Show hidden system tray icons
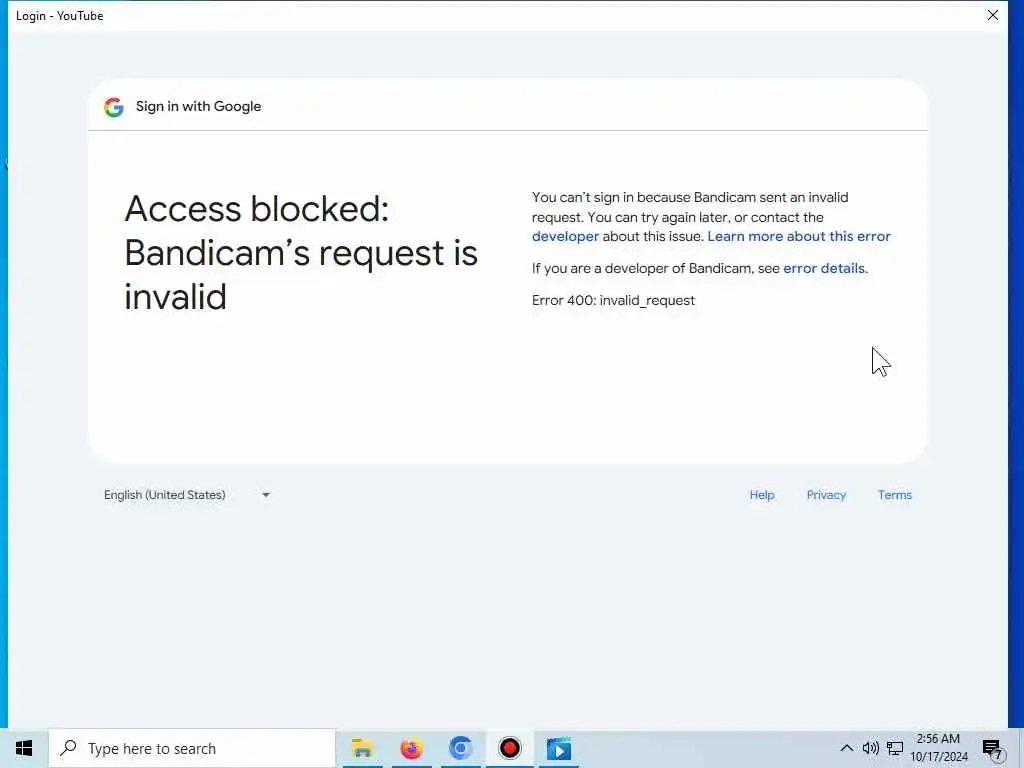This screenshot has height=768, width=1024. tap(846, 748)
